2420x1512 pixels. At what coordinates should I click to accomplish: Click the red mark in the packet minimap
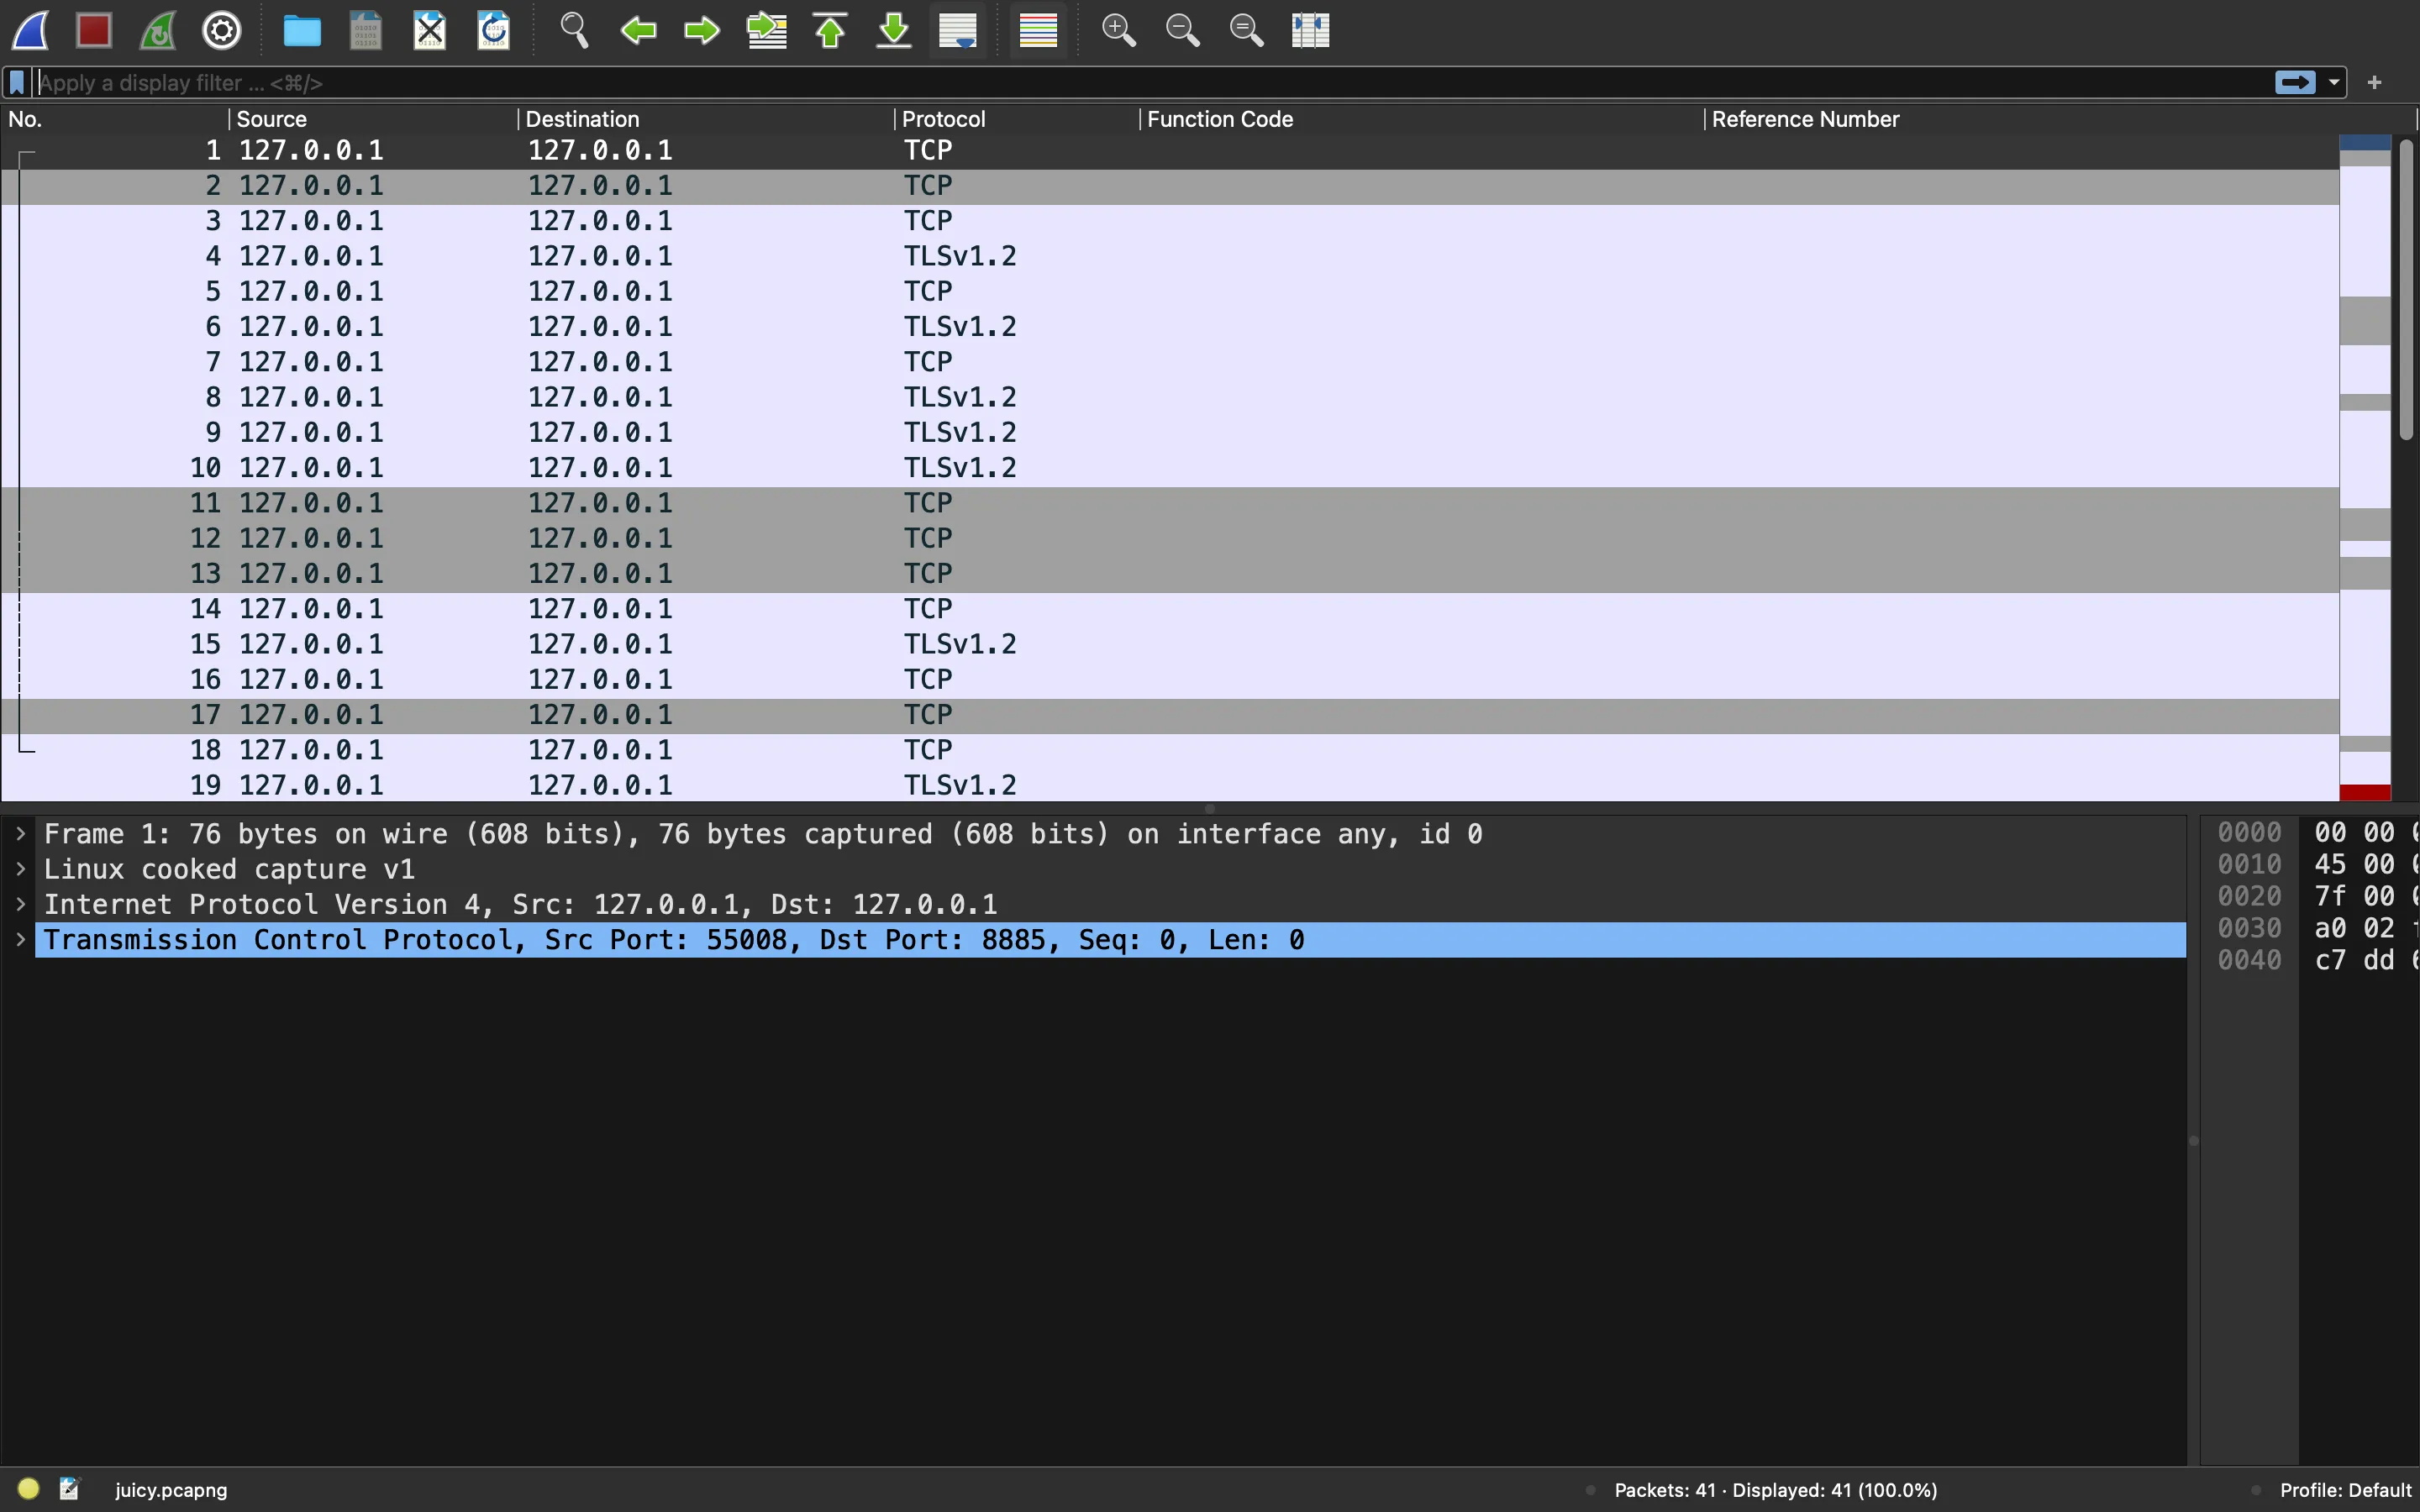click(x=2365, y=792)
